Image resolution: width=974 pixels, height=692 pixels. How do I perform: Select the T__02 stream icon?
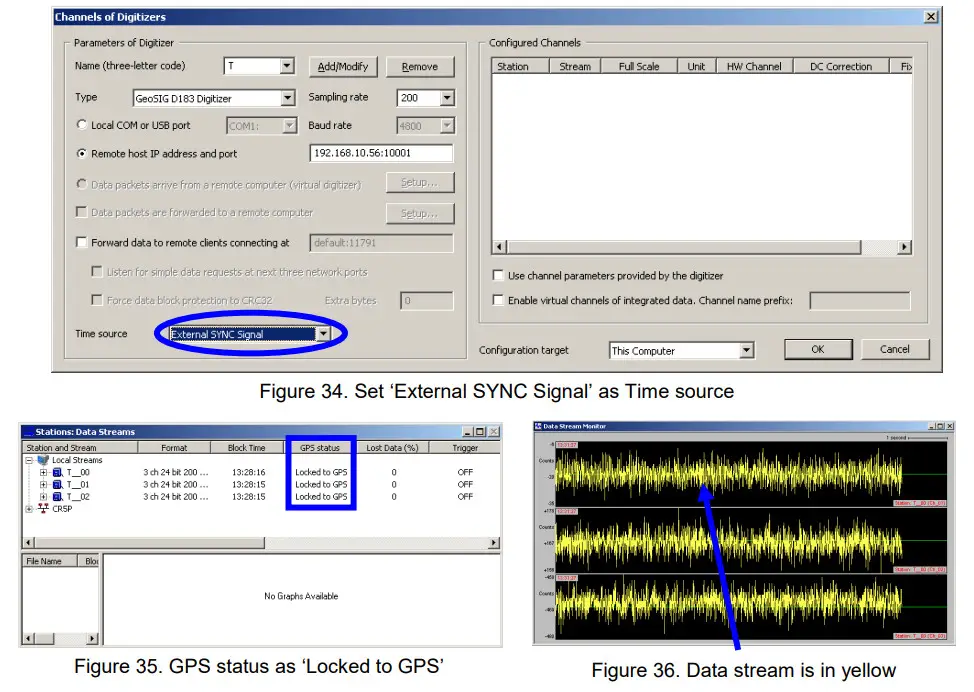(57, 495)
